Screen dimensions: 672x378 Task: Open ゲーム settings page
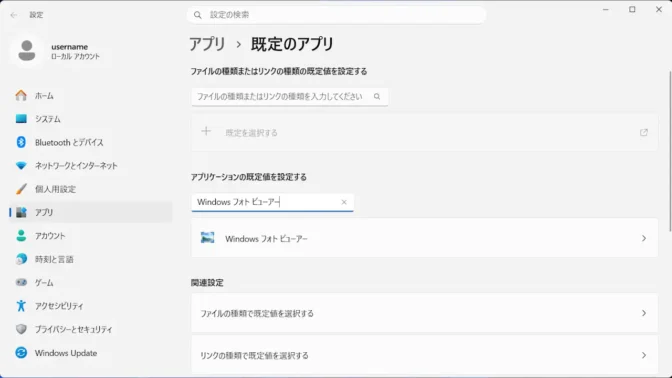(x=90, y=282)
